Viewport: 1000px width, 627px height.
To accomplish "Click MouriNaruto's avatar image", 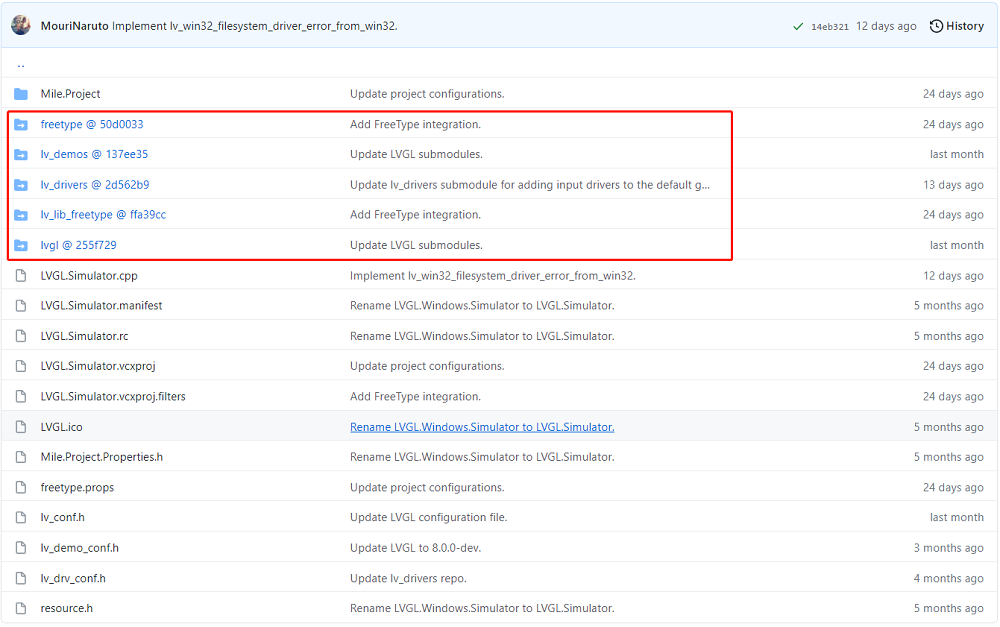I will coord(21,25).
